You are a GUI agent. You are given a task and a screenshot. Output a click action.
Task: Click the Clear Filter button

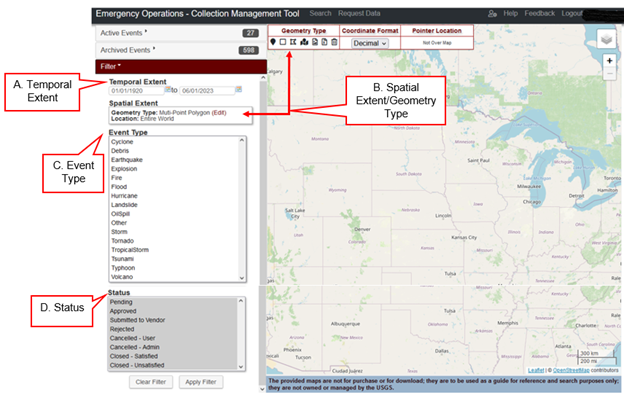[x=150, y=382]
